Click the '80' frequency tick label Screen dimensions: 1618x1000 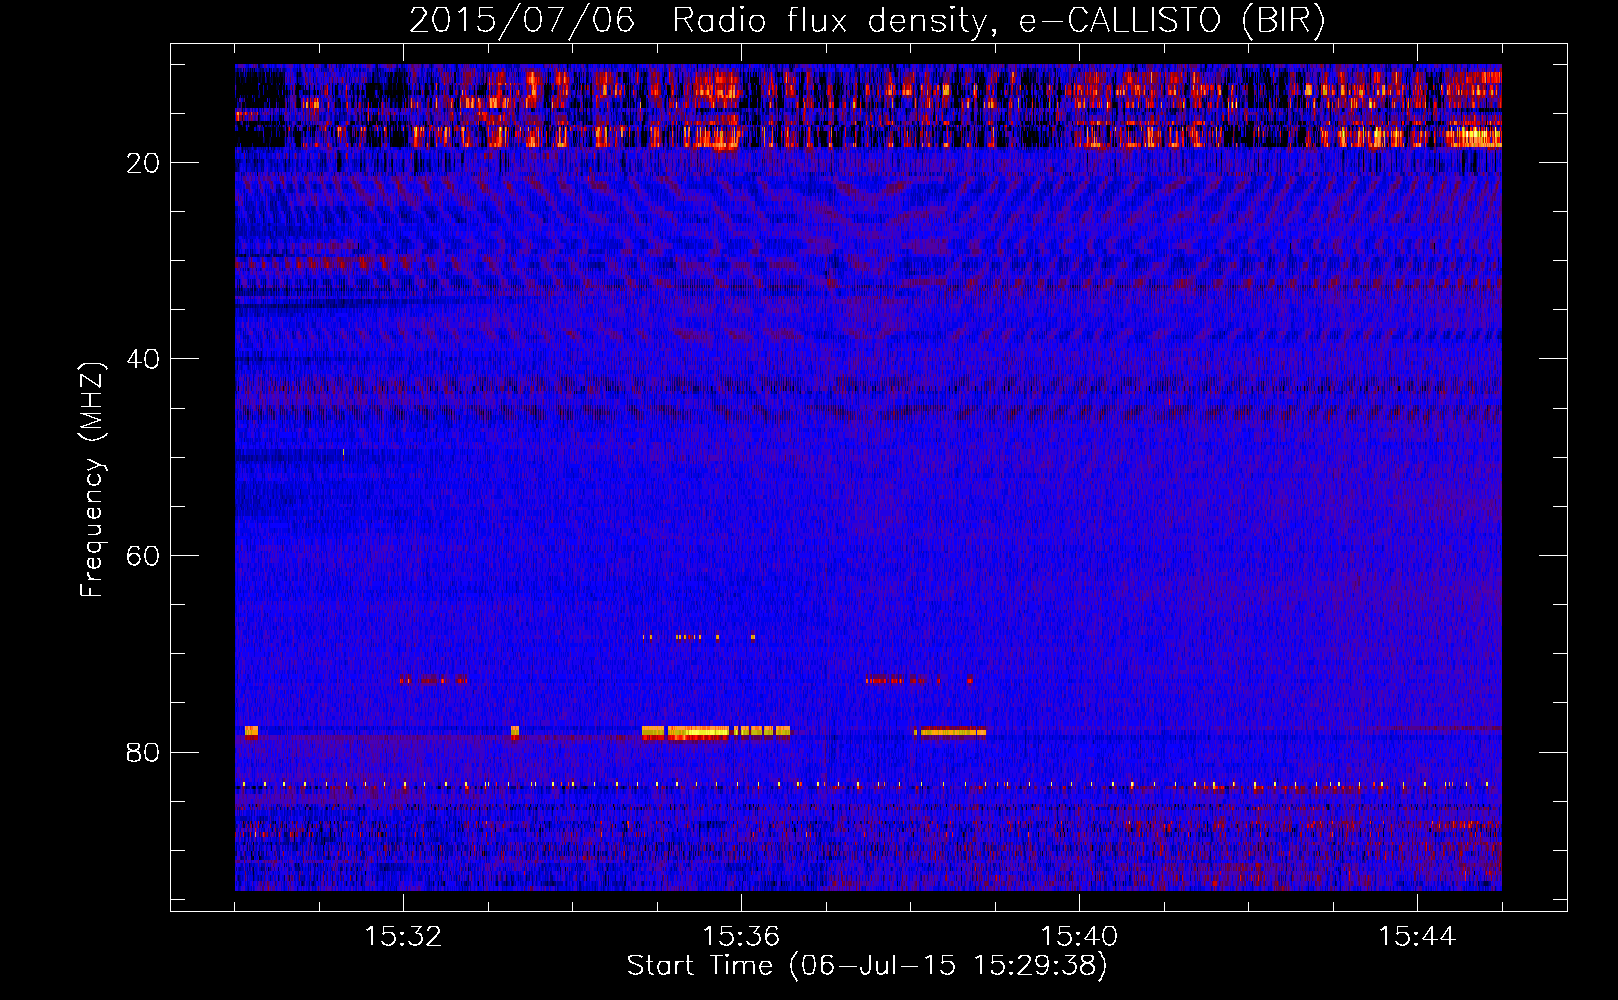point(144,752)
